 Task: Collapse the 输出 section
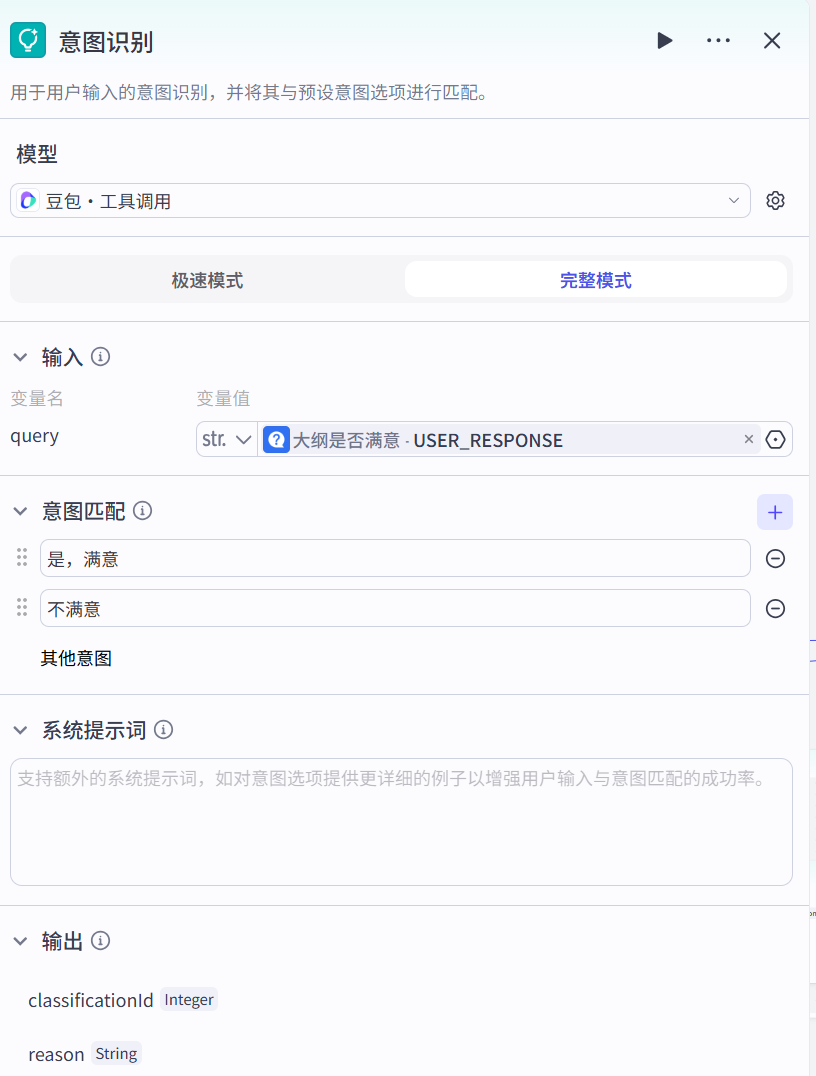(x=20, y=941)
